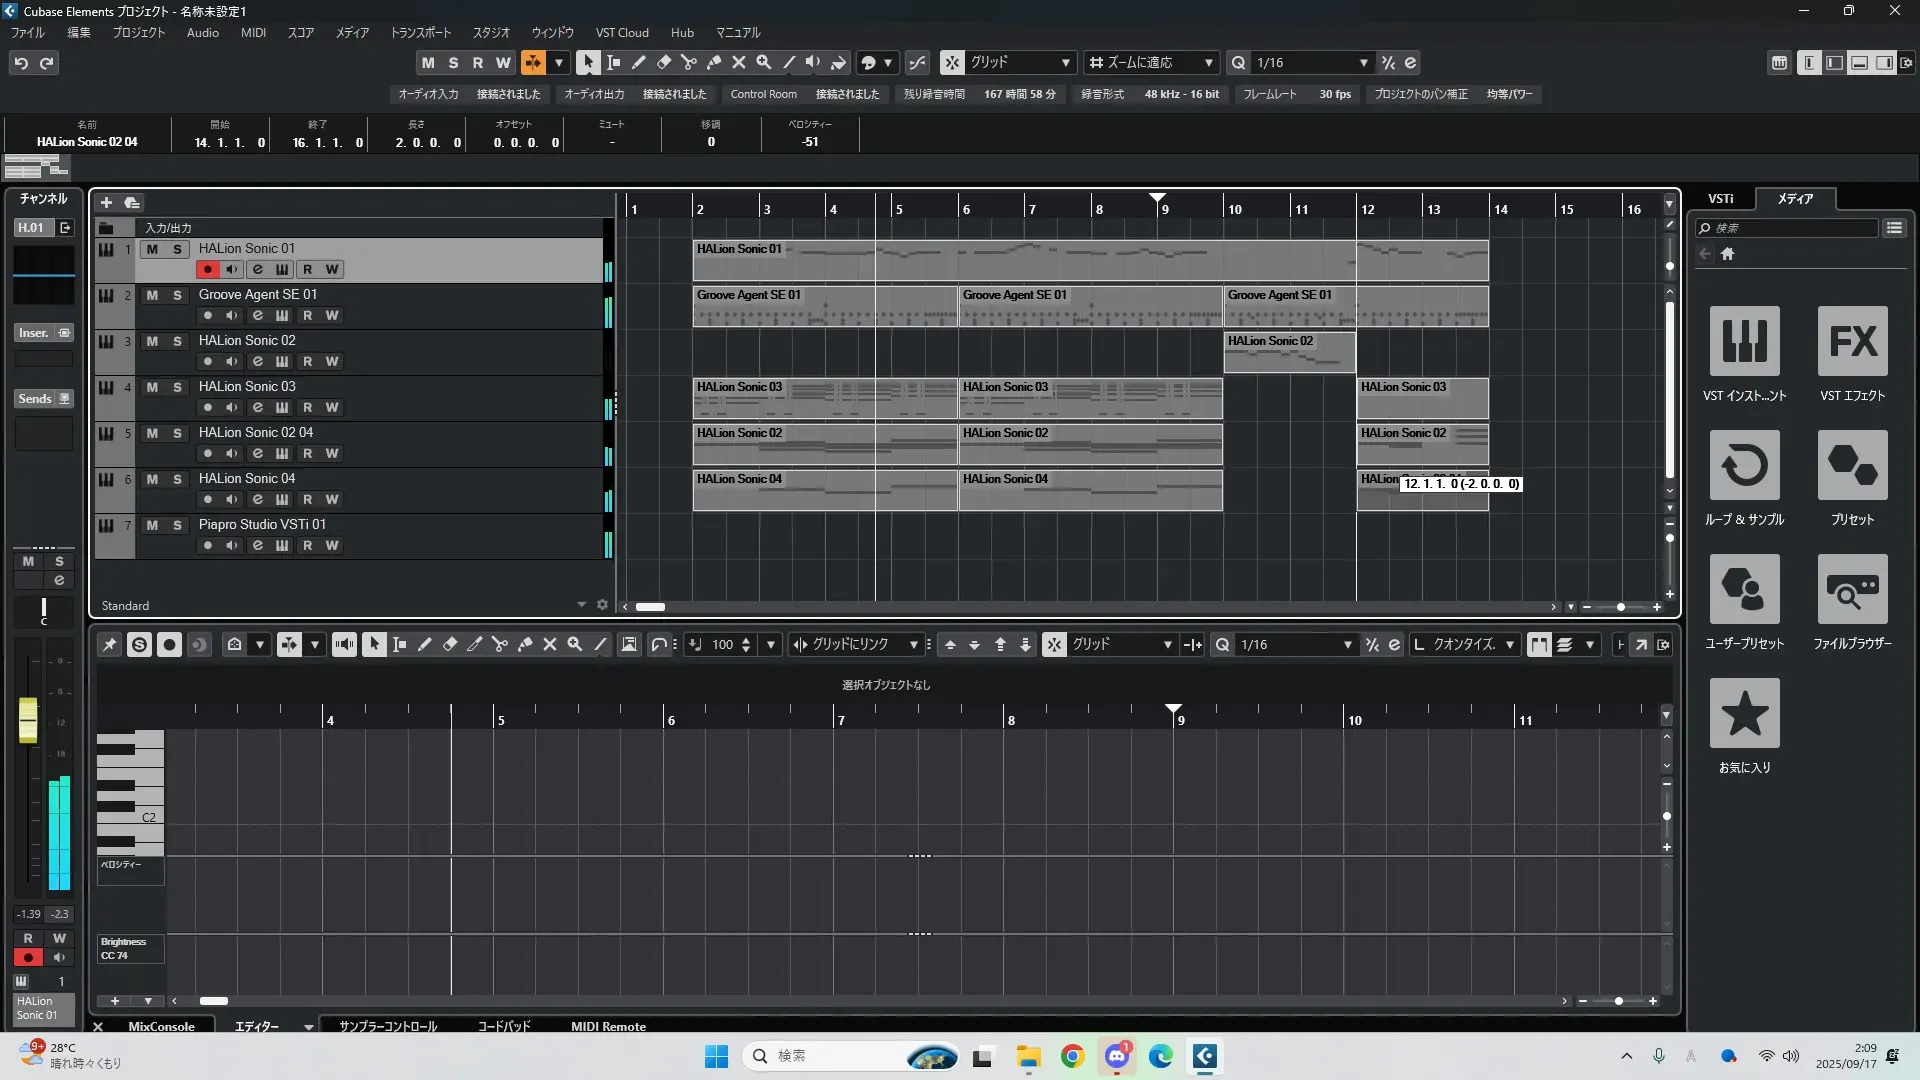
Task: Mute the Groove Agent SE 01 track
Action: click(152, 295)
